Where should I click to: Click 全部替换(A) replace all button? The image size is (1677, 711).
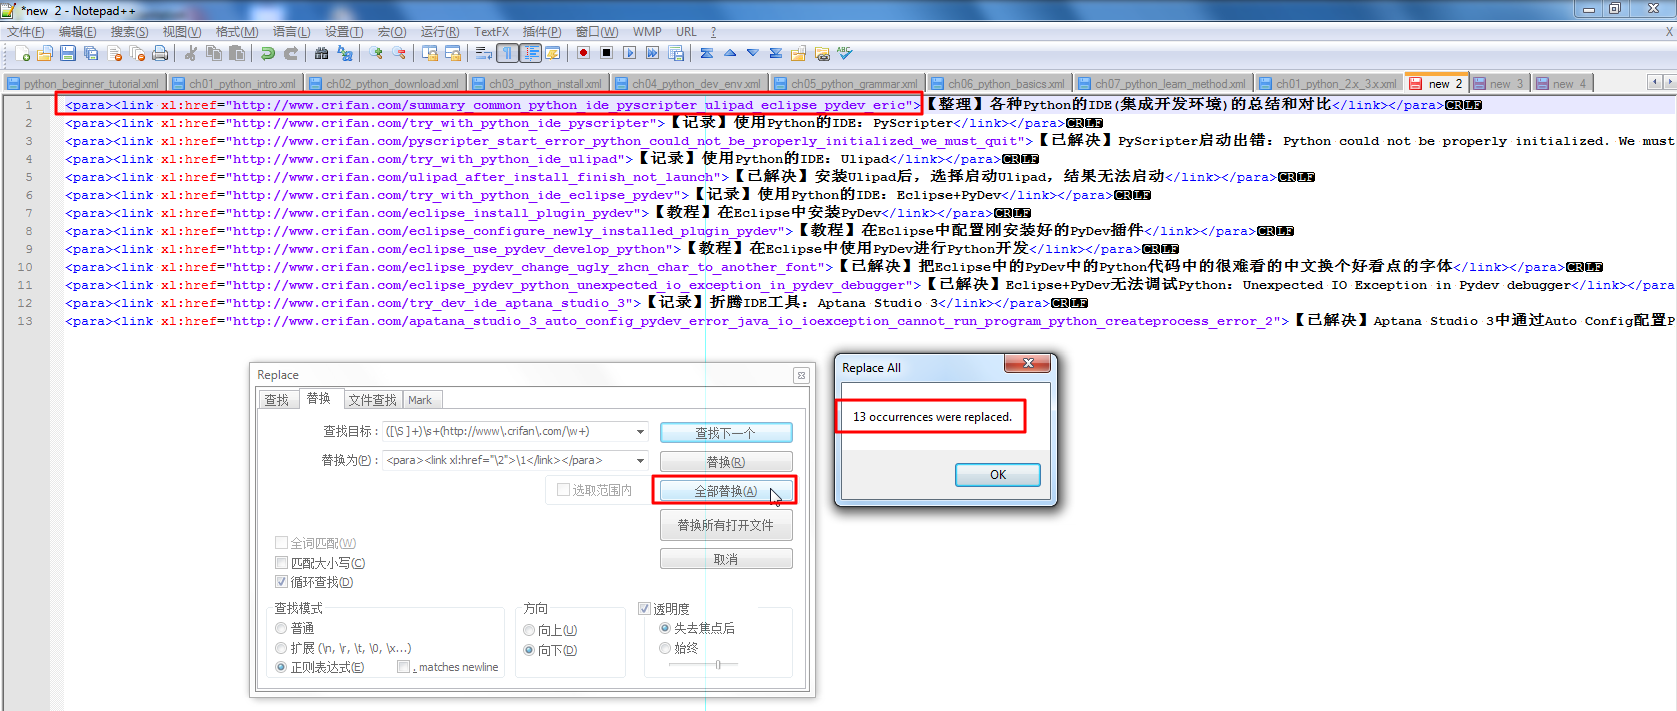(726, 491)
